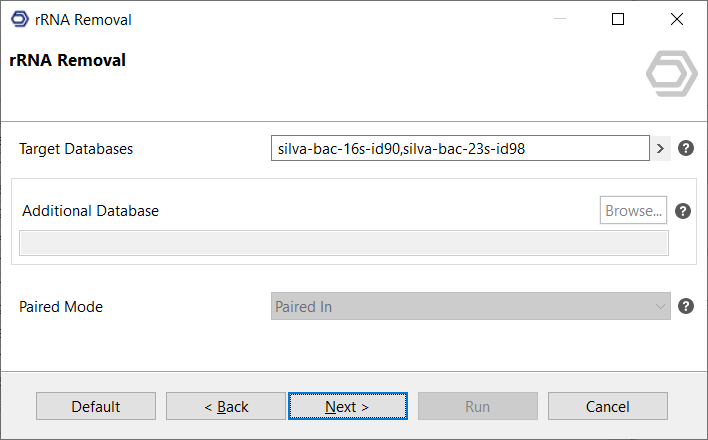Click the help icon for Additional Database
708x440 pixels.
(684, 211)
